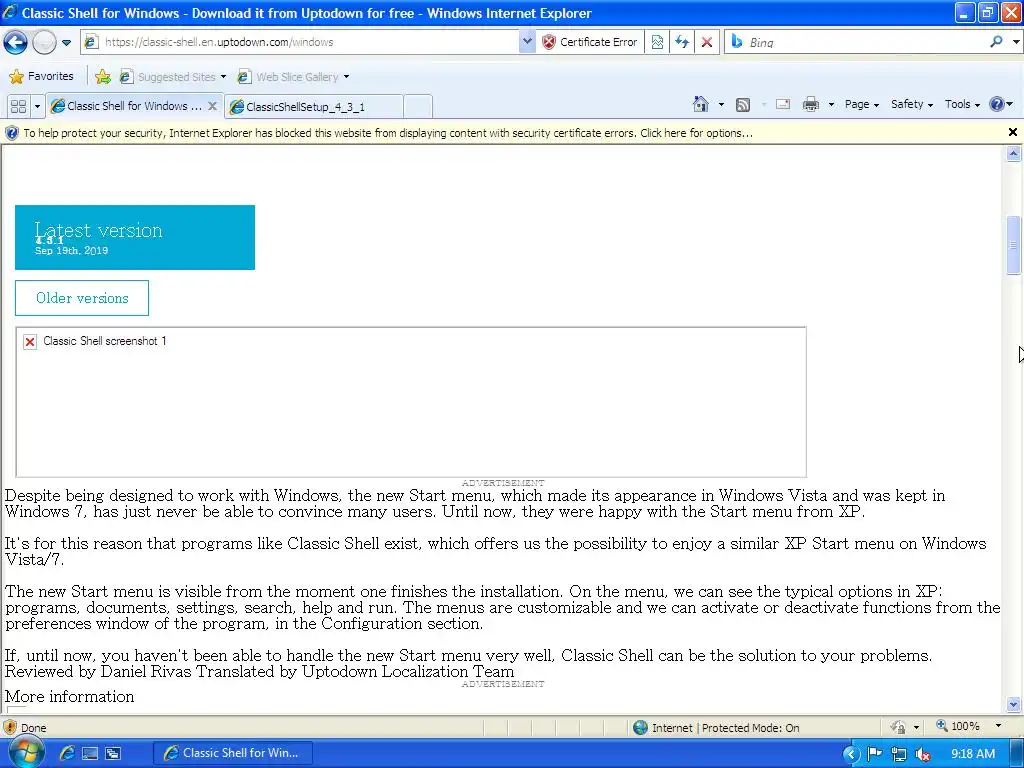Viewport: 1024px width, 768px height.
Task: Open the Older versions link
Action: (82, 298)
